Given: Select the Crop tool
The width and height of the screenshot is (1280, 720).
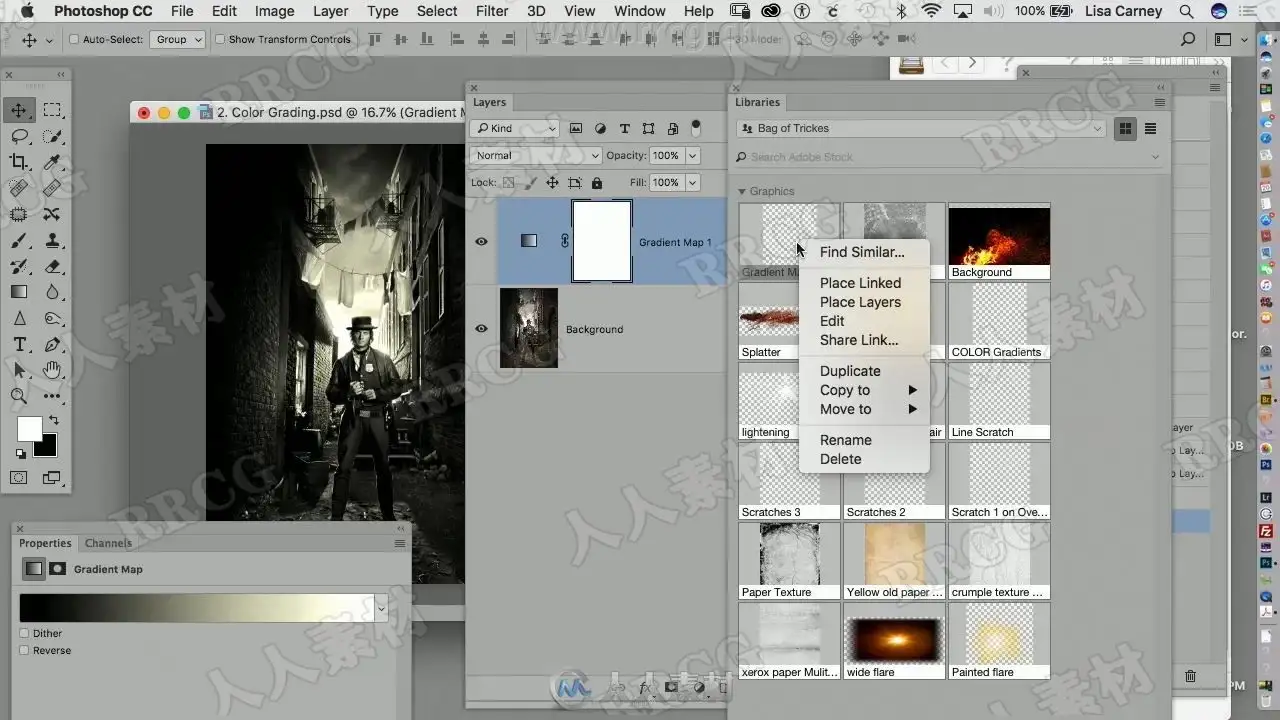Looking at the screenshot, I should [x=19, y=162].
